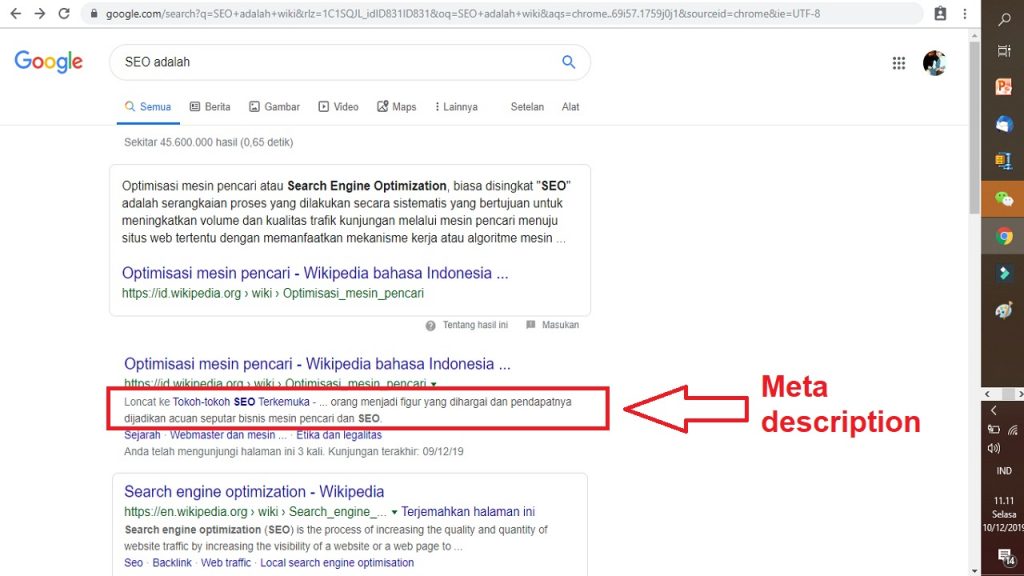The width and height of the screenshot is (1024, 576).
Task: Open featured snippet Wikipedia bahasa Indonesia link
Action: (x=315, y=273)
